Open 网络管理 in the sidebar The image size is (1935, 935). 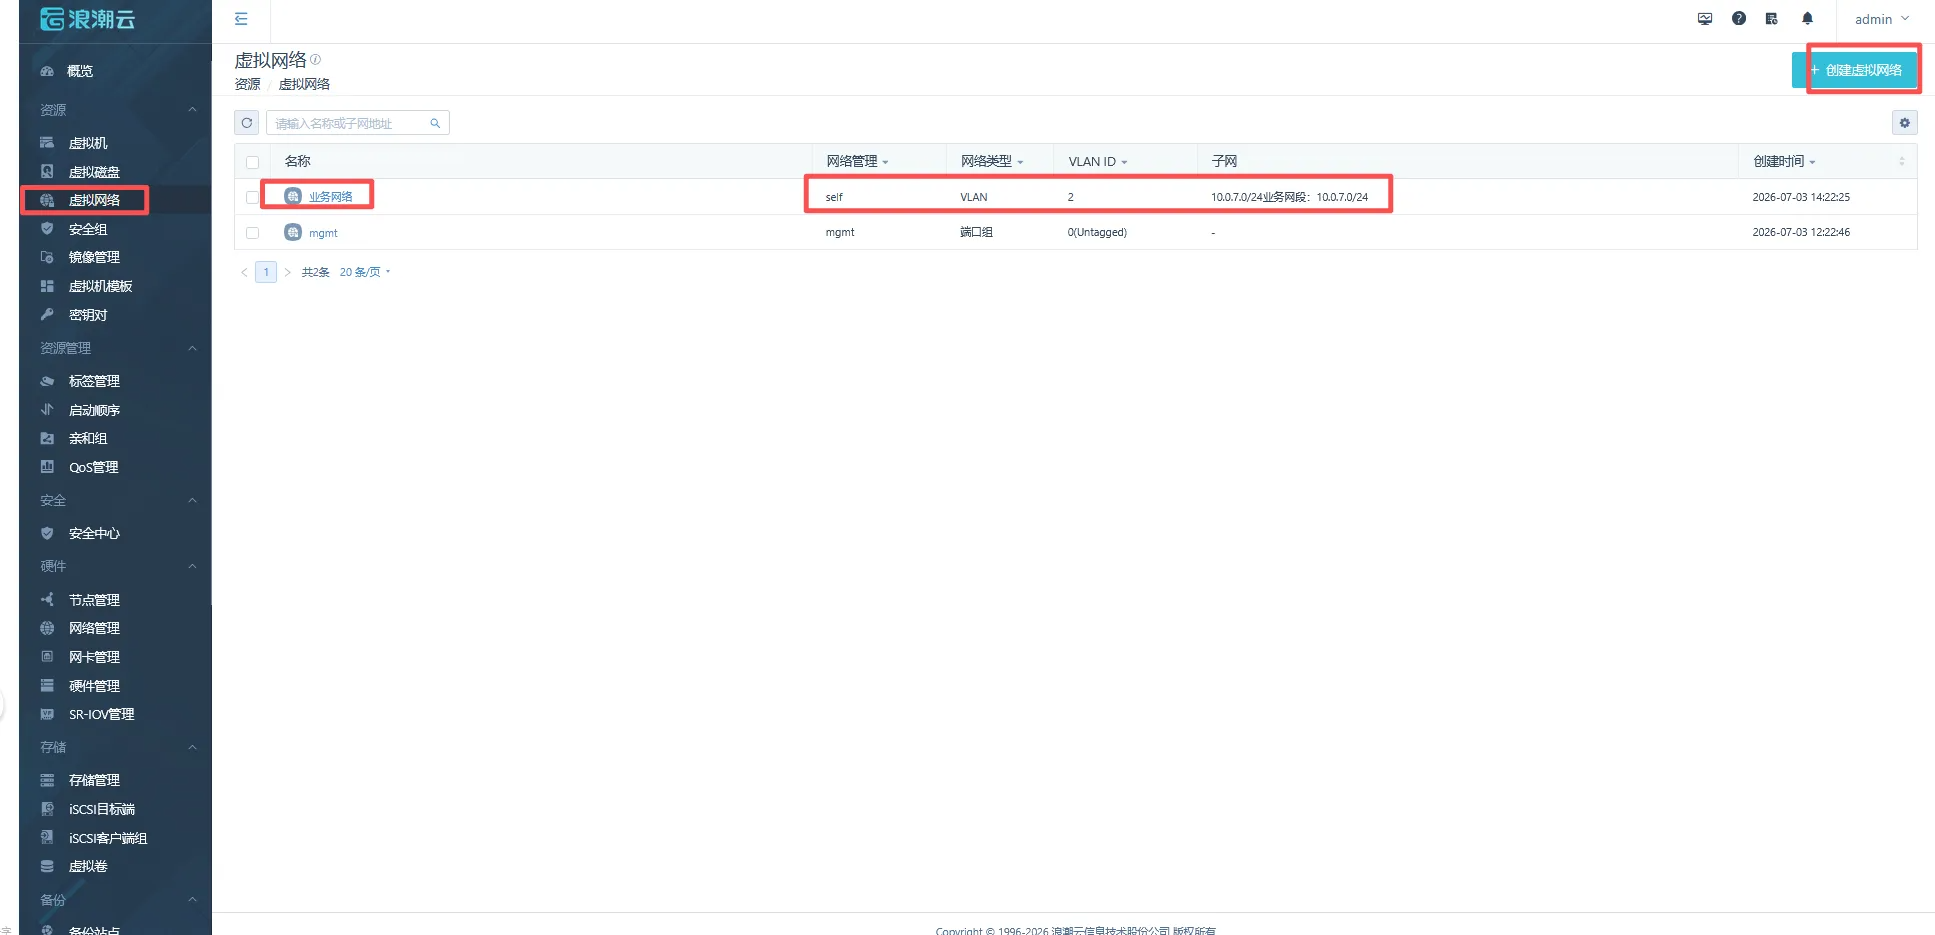(94, 628)
